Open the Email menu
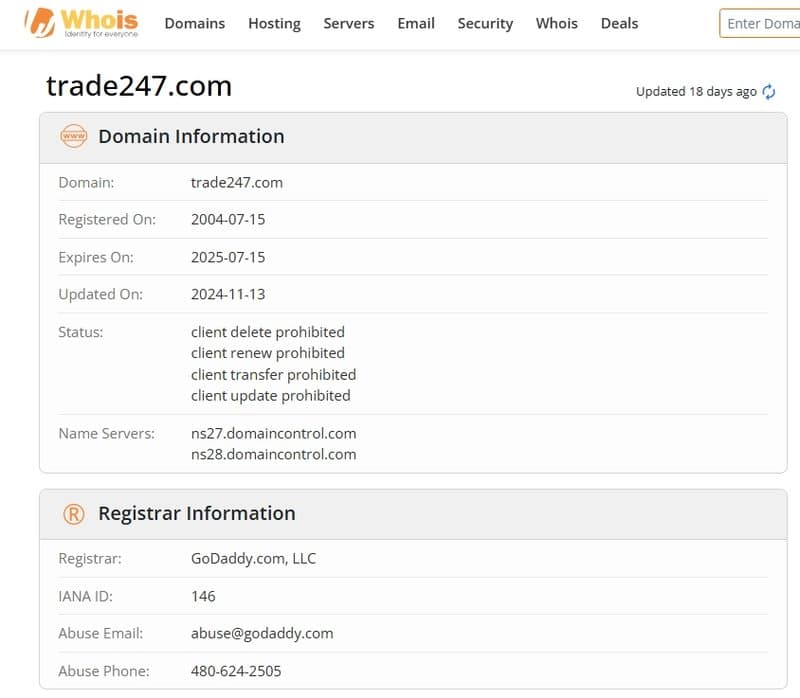The width and height of the screenshot is (800, 698). [x=416, y=23]
